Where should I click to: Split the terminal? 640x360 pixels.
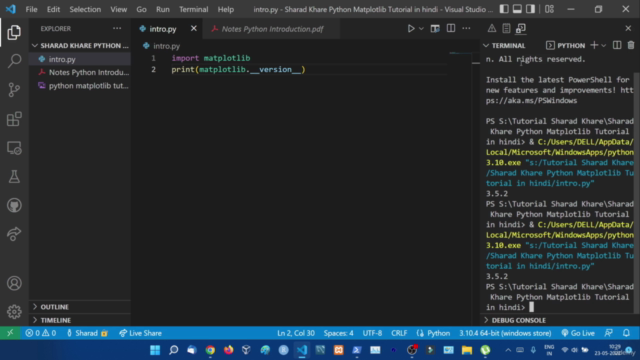[617, 45]
